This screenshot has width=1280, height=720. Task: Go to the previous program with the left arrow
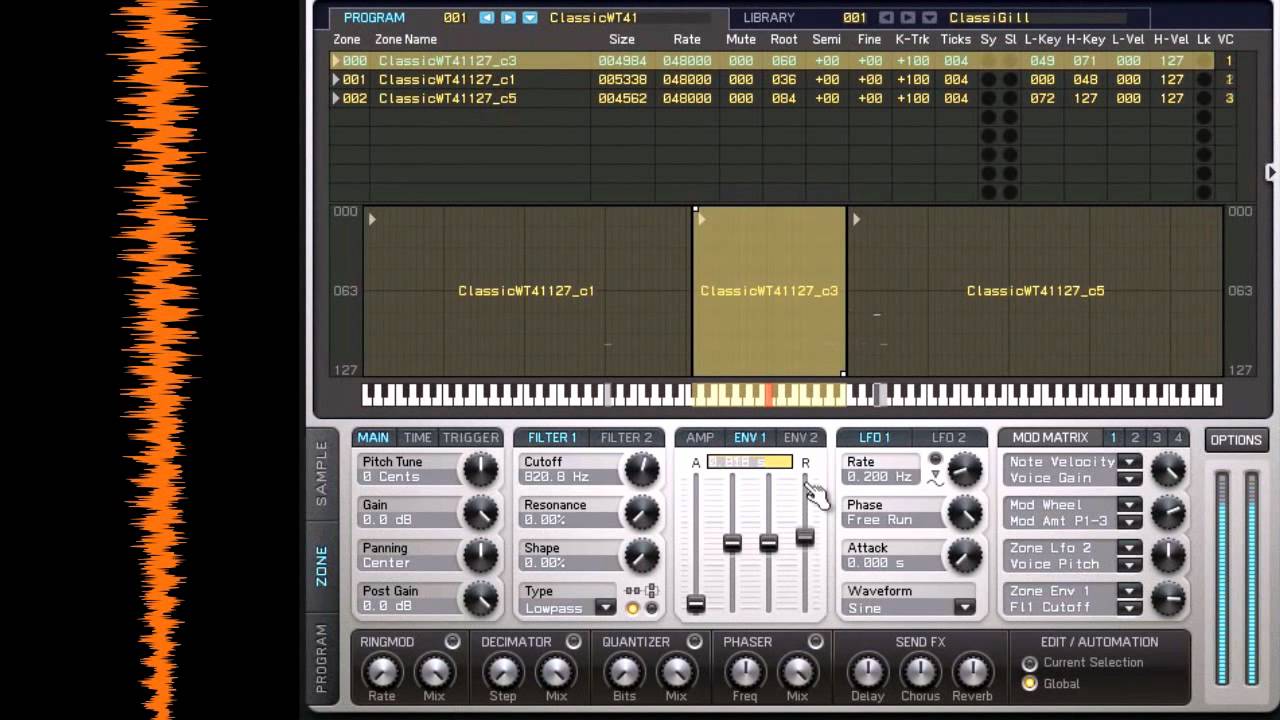pos(487,18)
